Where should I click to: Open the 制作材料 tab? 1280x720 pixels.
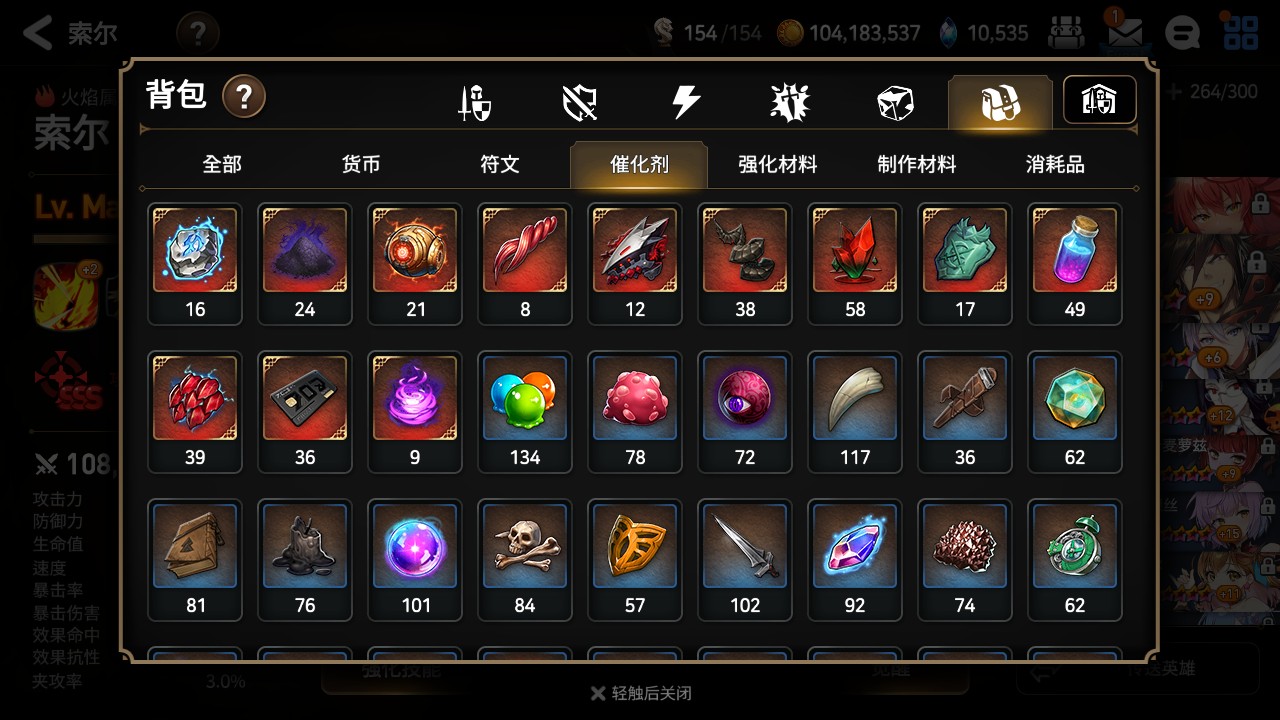pos(917,164)
